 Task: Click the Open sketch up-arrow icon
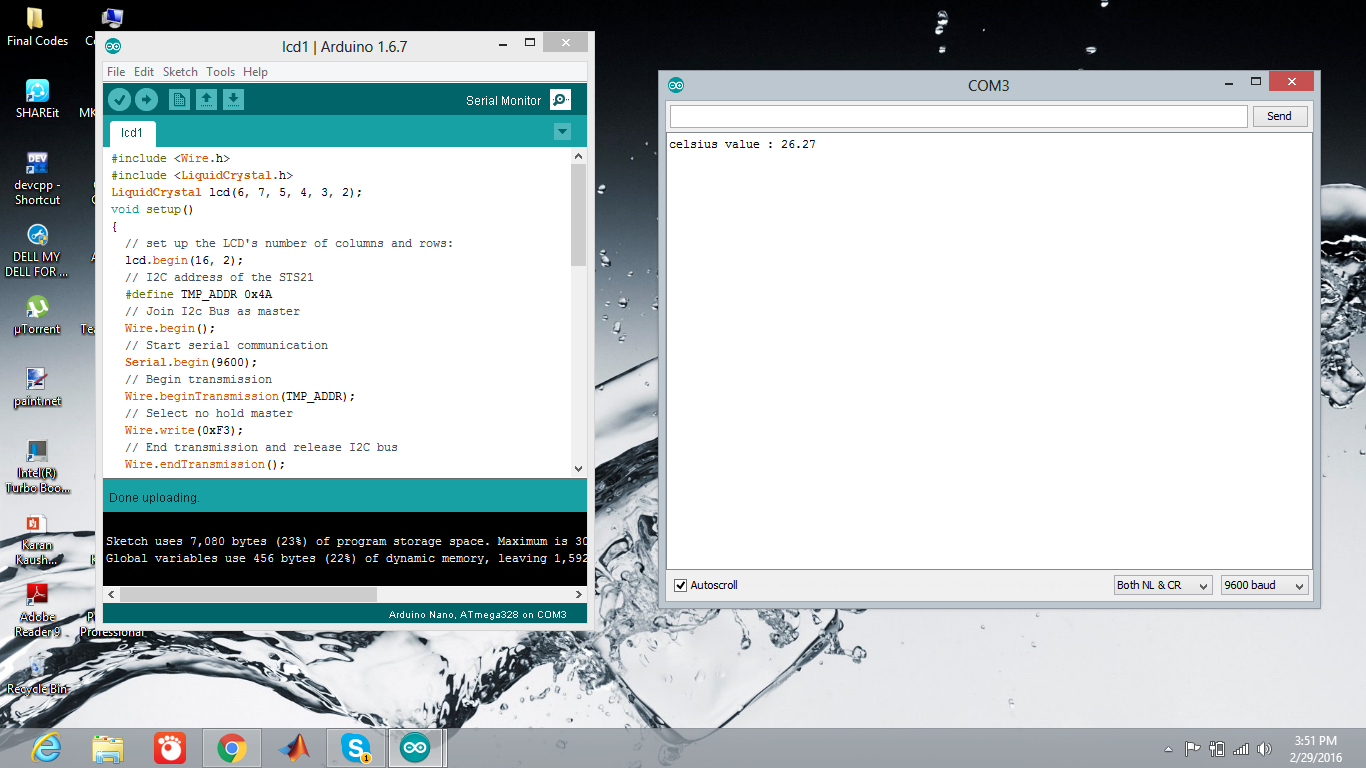[206, 99]
